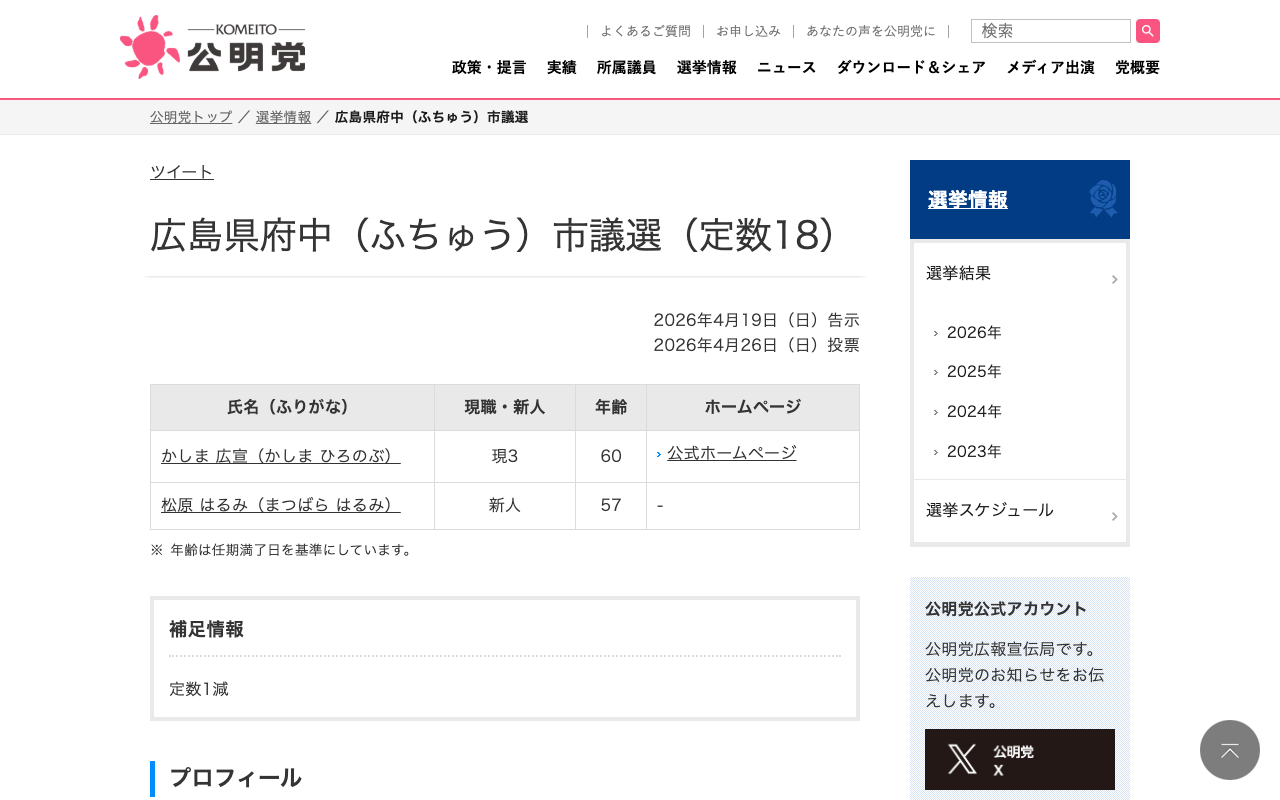
Task: Click the age footnote text 年齢は任期満了日
Action: pyautogui.click(x=282, y=550)
